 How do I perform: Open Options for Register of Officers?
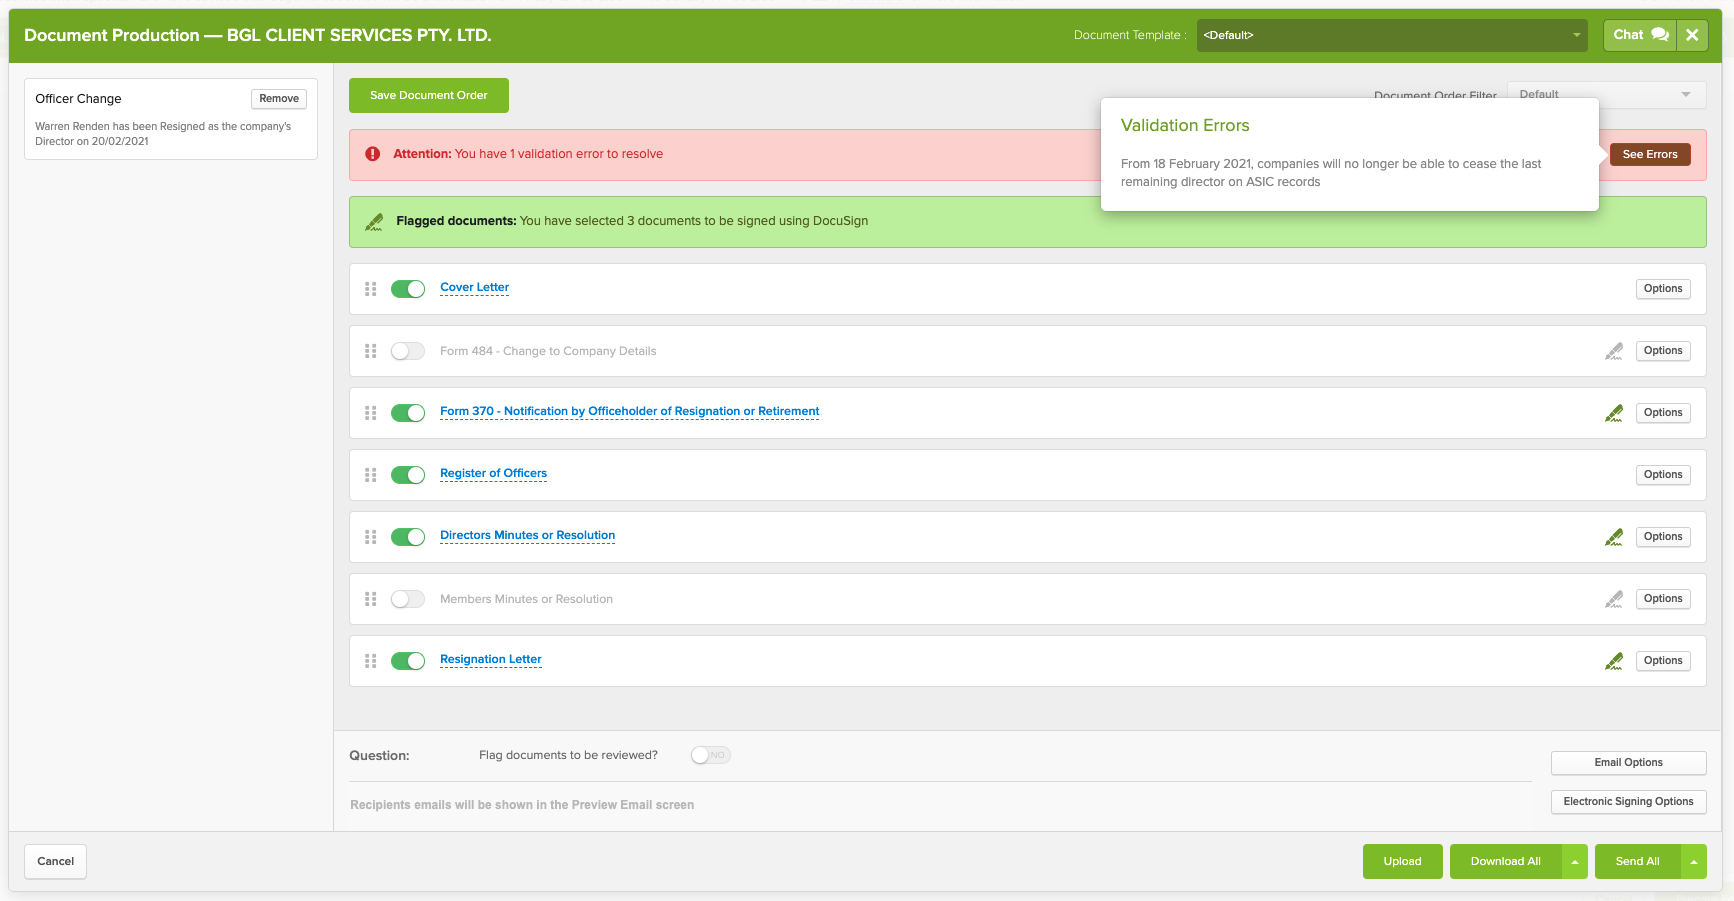(x=1662, y=475)
